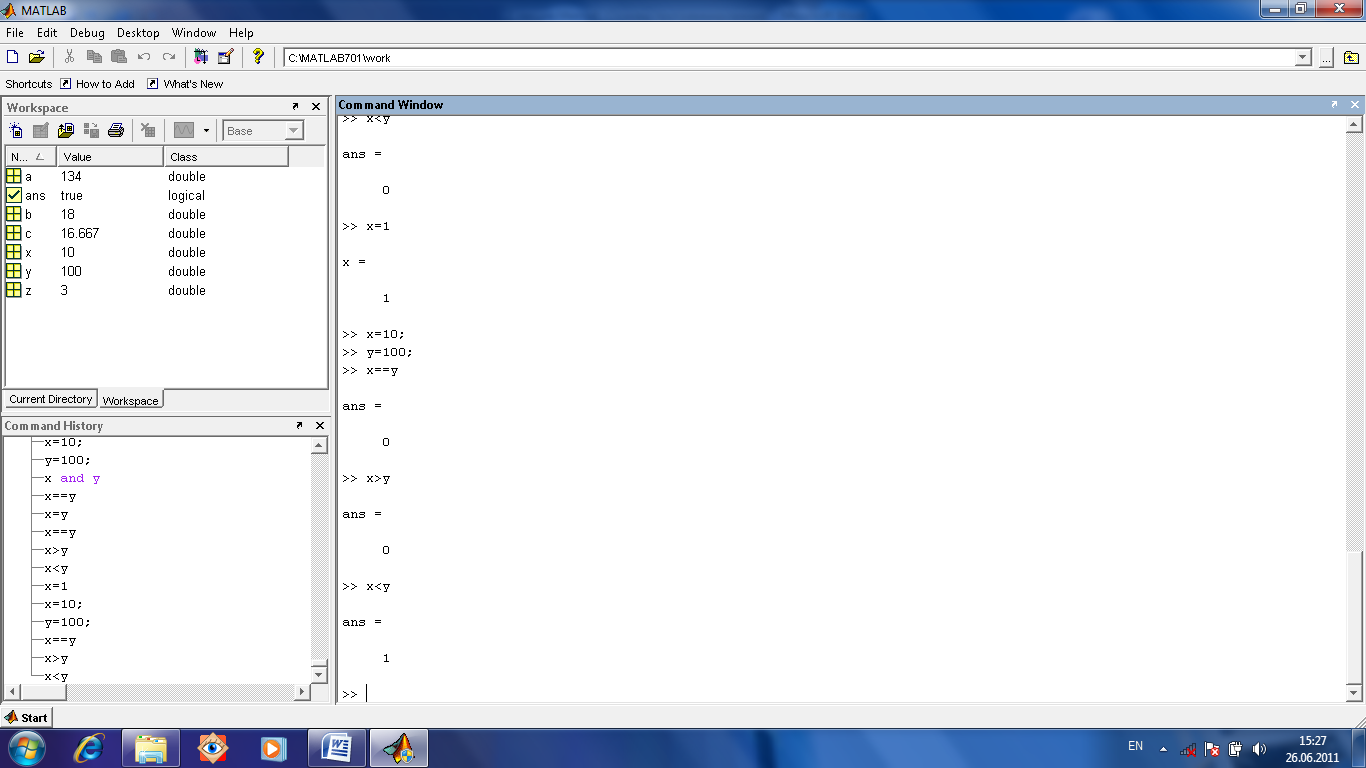Click the Command Window prompt line
This screenshot has height=768, width=1366.
840,694
